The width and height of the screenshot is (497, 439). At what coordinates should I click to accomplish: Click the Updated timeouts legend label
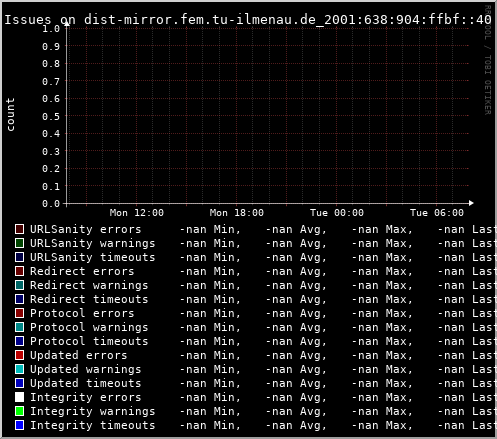[x=86, y=383]
